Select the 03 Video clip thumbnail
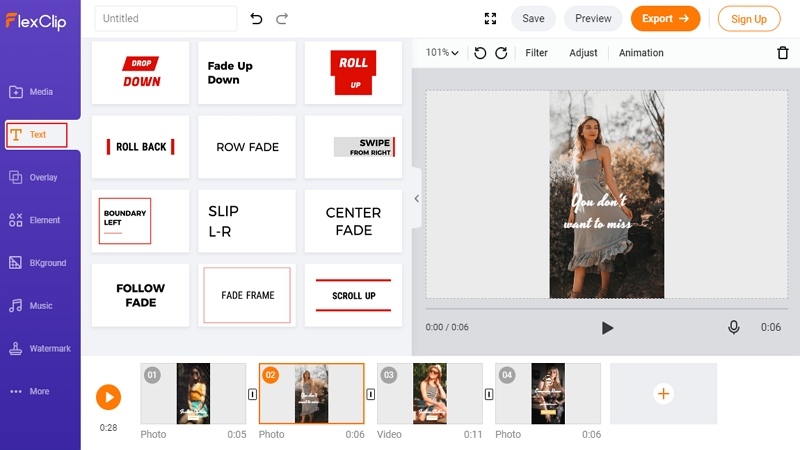 point(430,393)
